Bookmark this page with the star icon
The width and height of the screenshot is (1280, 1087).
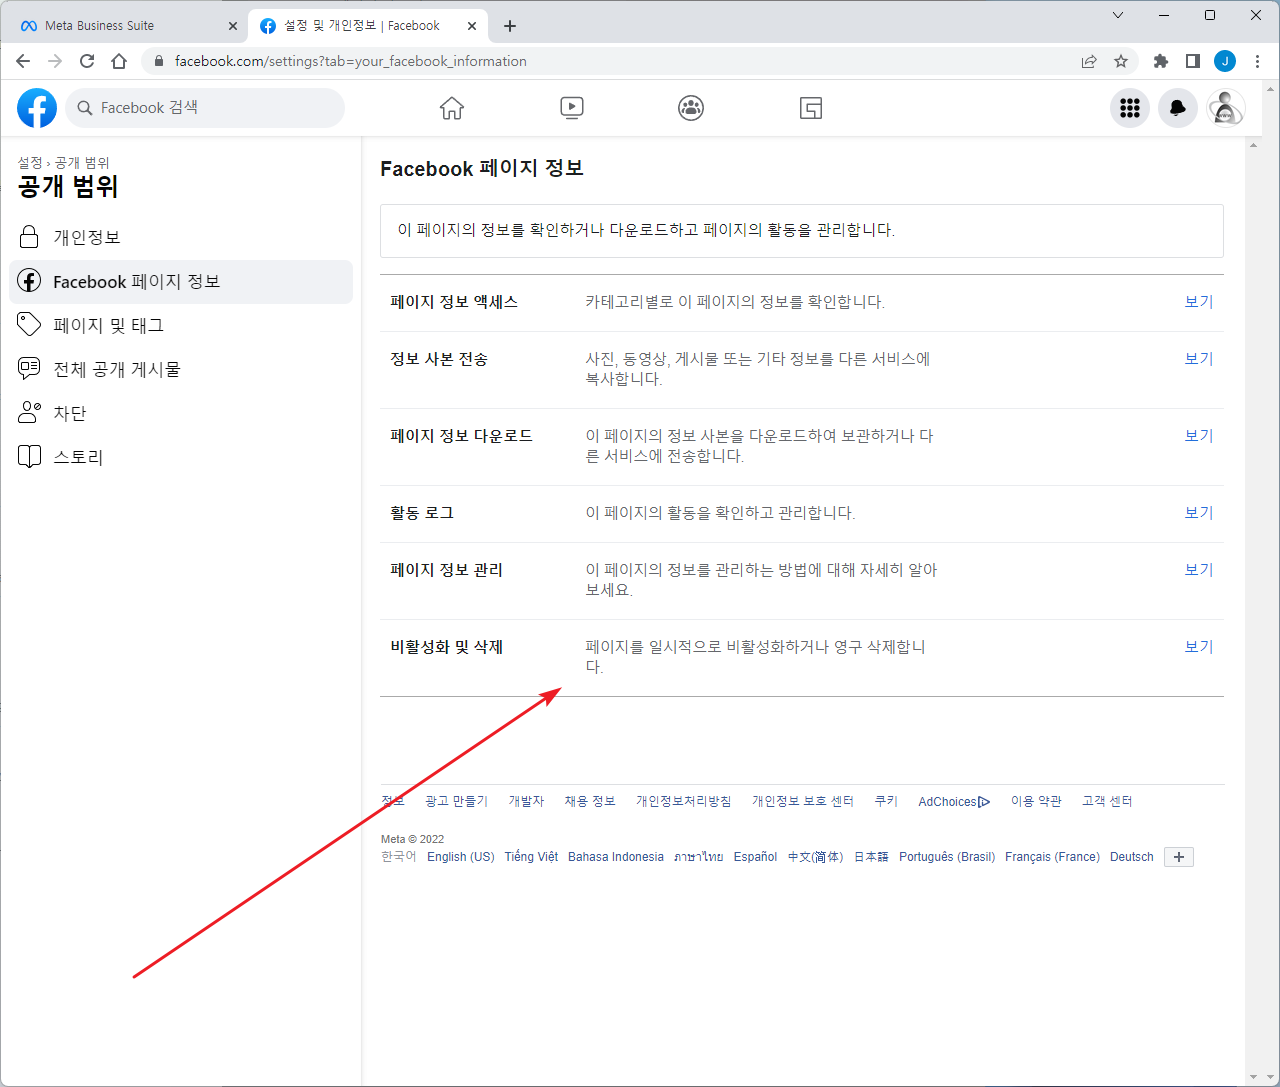[1121, 61]
